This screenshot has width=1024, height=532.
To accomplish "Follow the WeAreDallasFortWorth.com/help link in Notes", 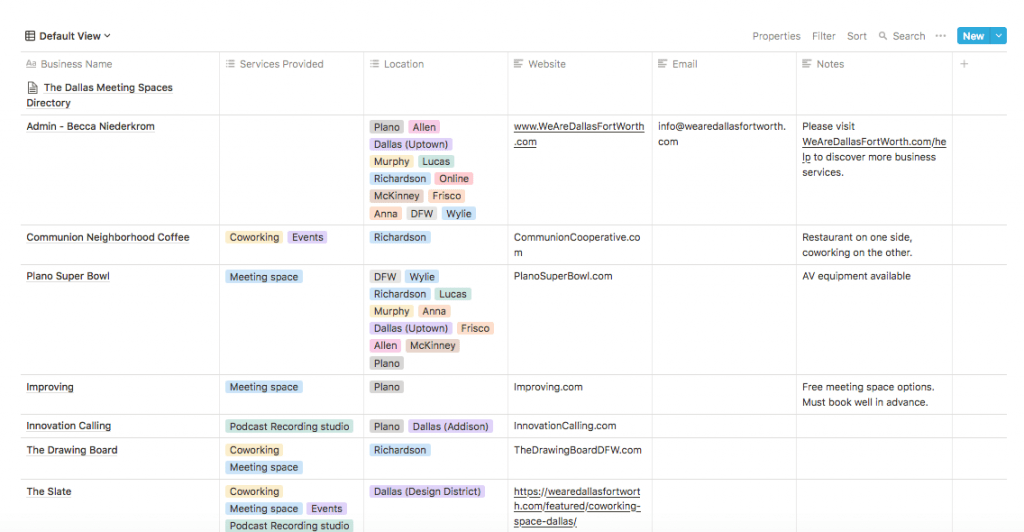I will click(874, 149).
